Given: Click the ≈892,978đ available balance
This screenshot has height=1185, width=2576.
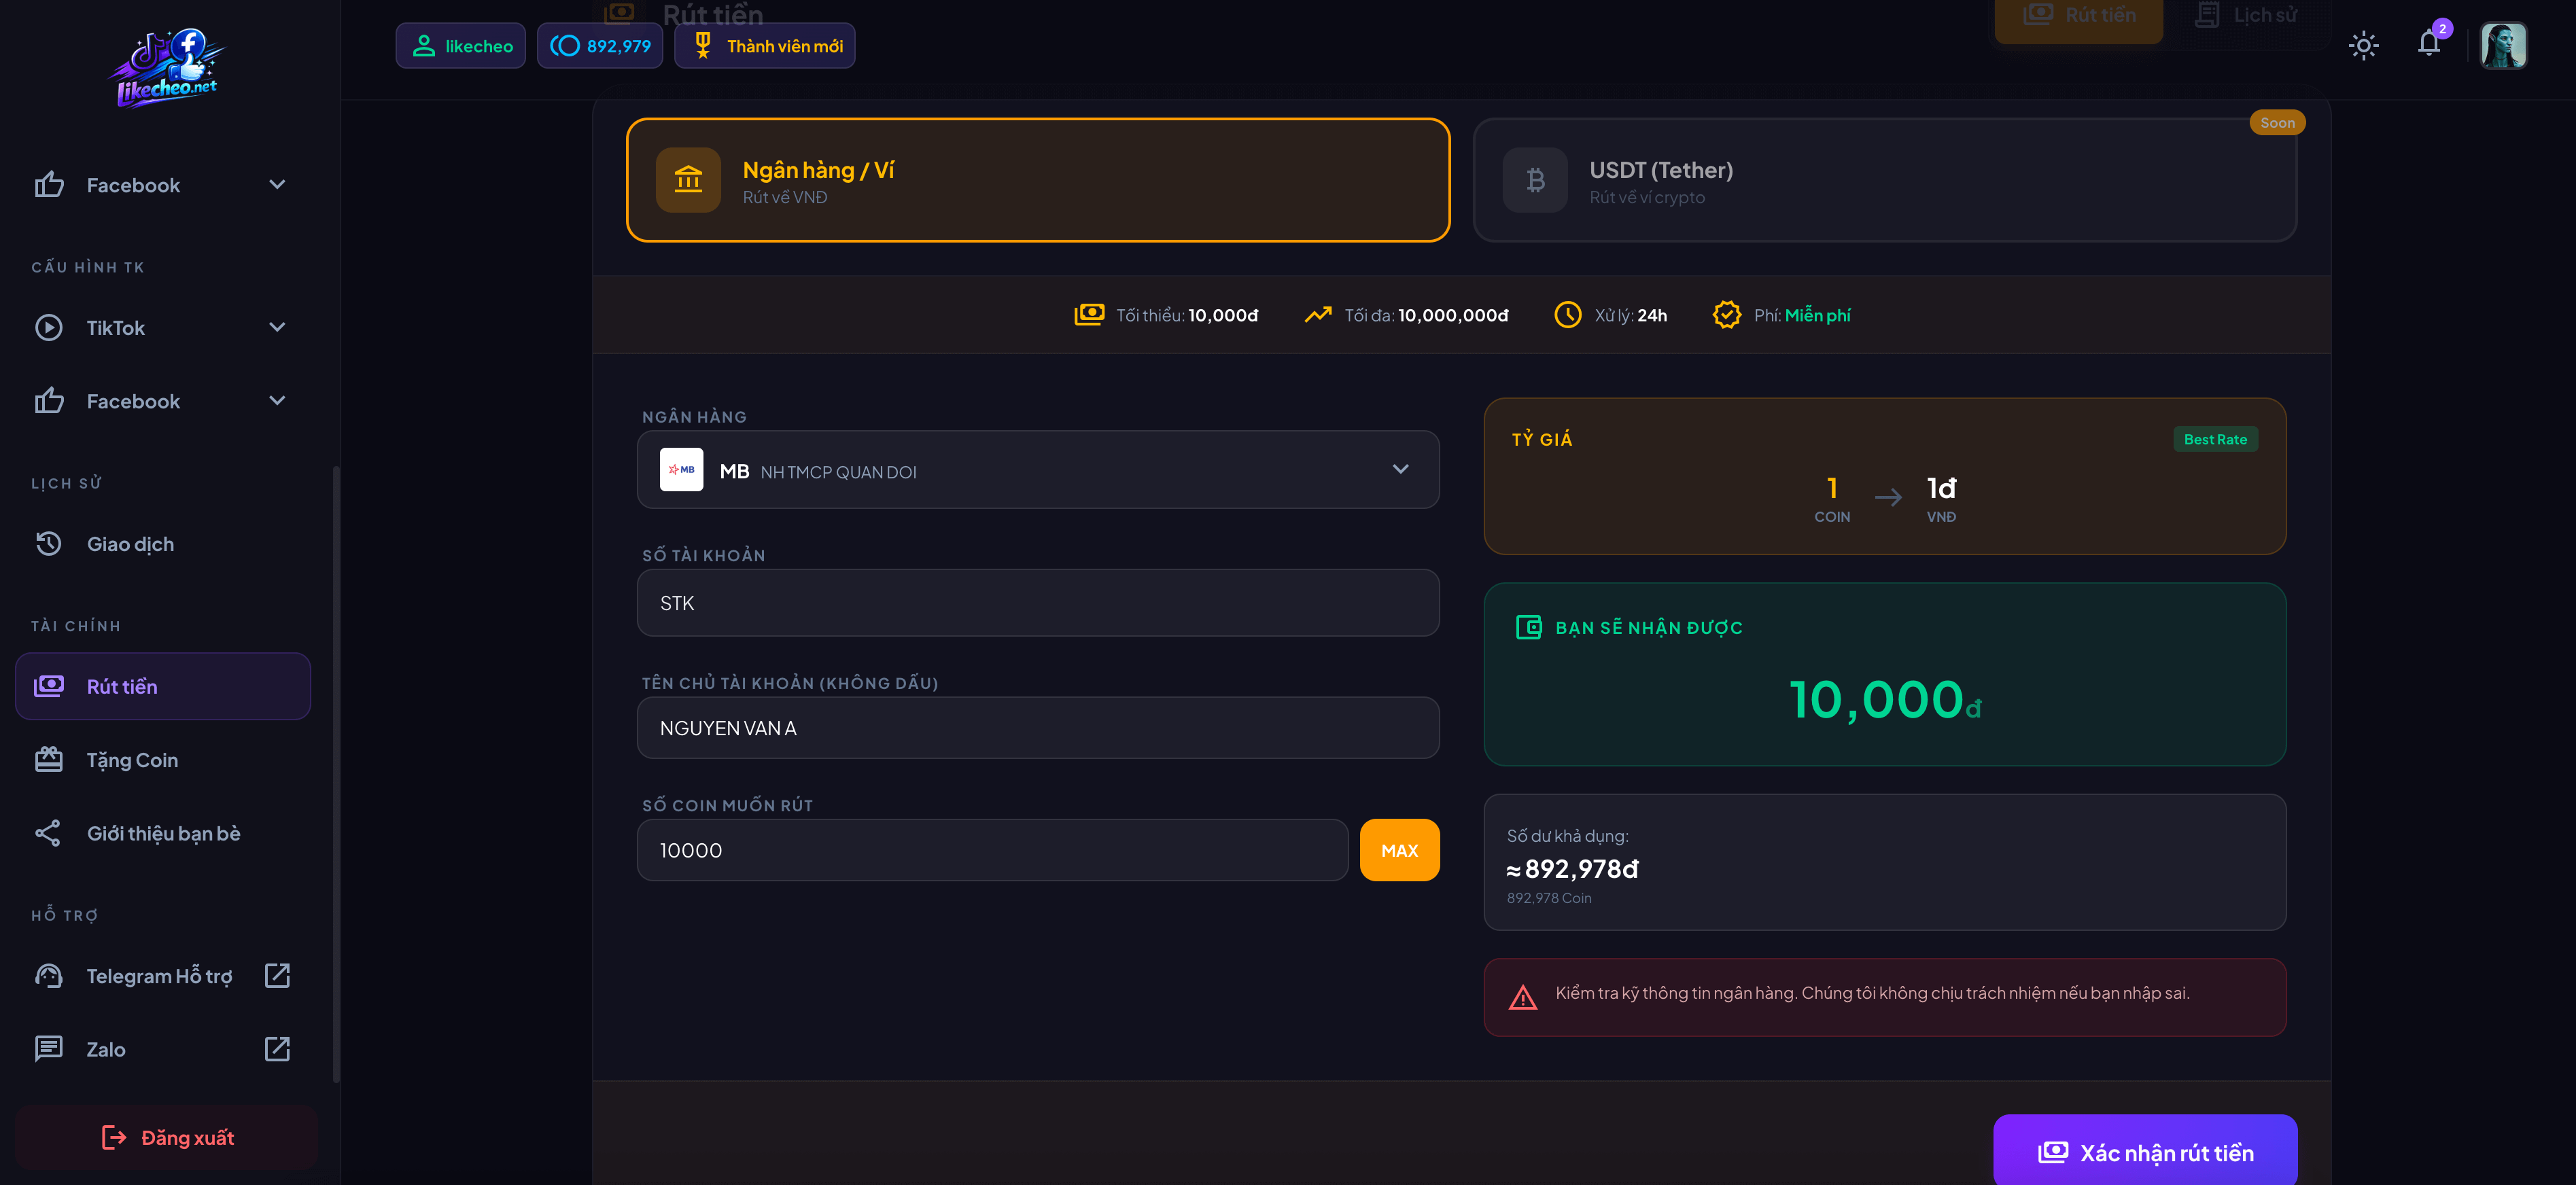Looking at the screenshot, I should point(1572,870).
